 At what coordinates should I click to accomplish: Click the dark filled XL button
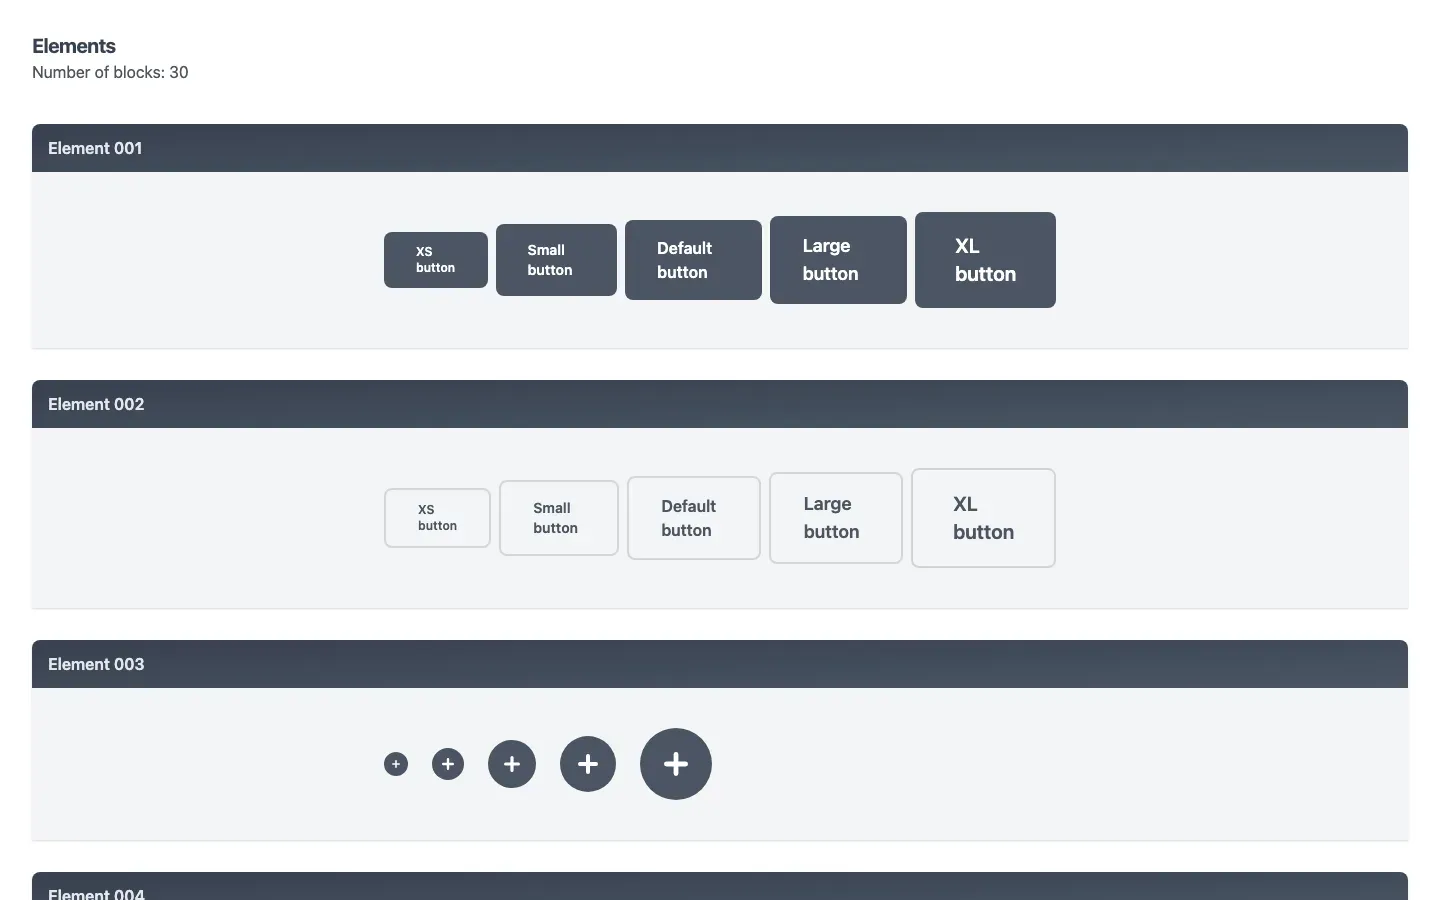pos(985,260)
